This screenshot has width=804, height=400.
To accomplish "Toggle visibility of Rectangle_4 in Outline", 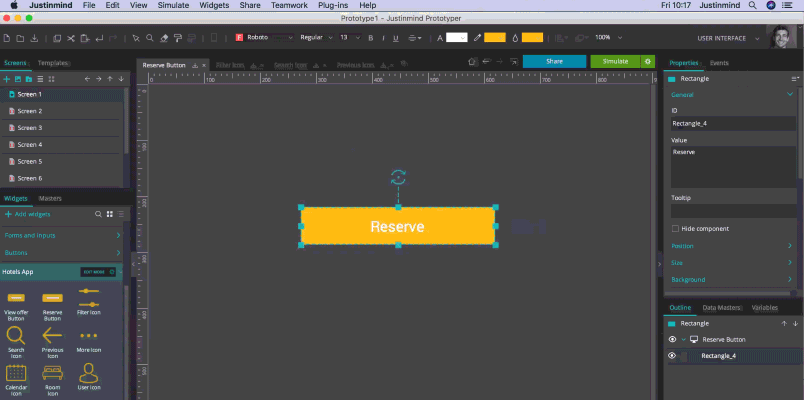I will [672, 355].
